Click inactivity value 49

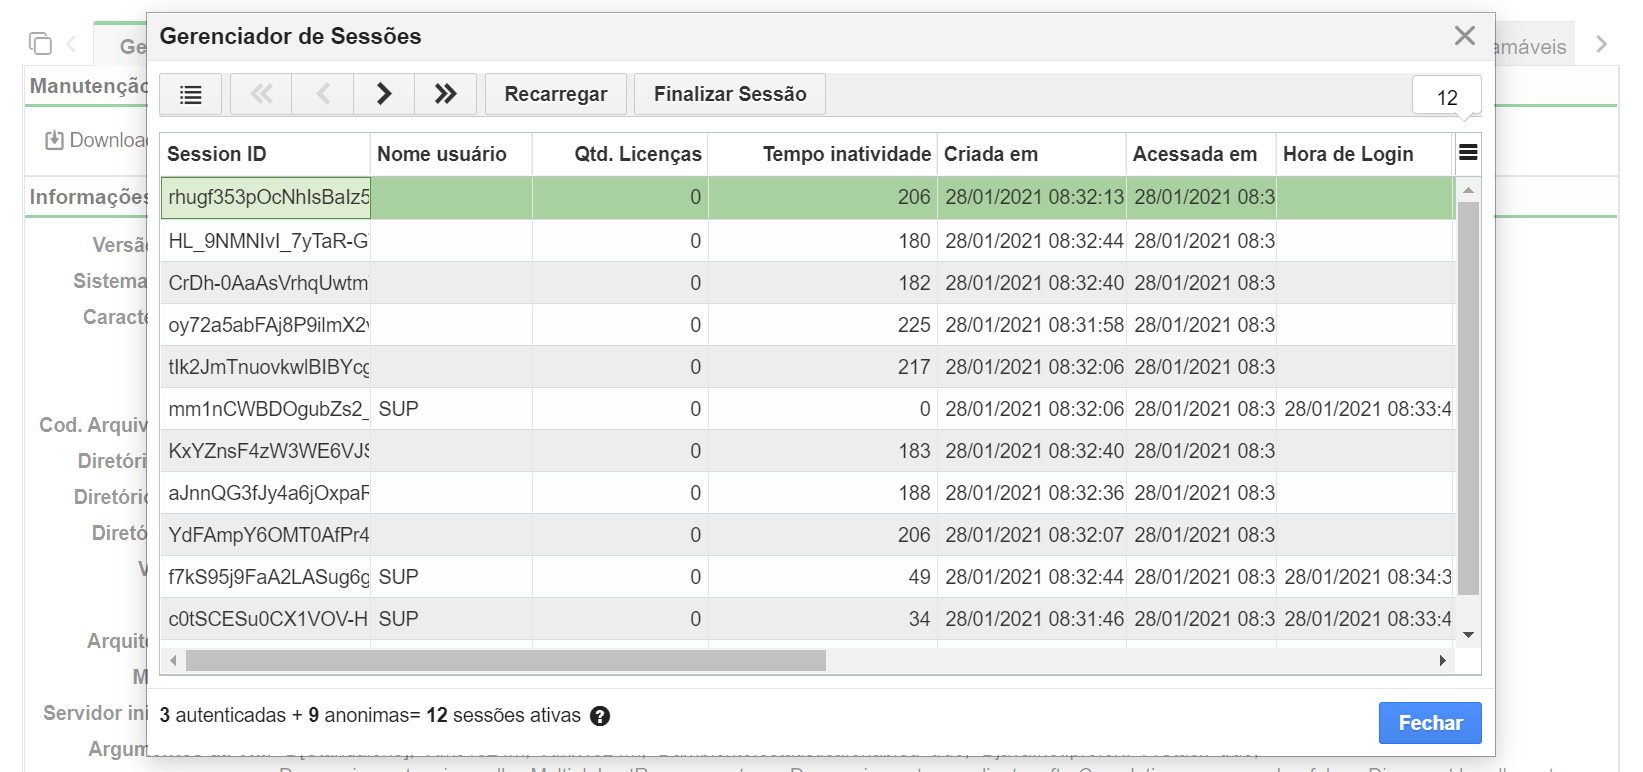click(x=920, y=577)
